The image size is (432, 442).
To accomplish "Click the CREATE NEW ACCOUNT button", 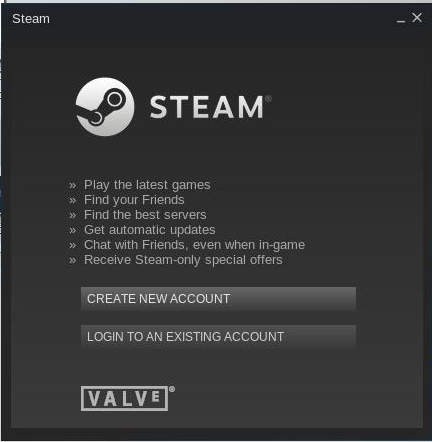I will coord(218,298).
